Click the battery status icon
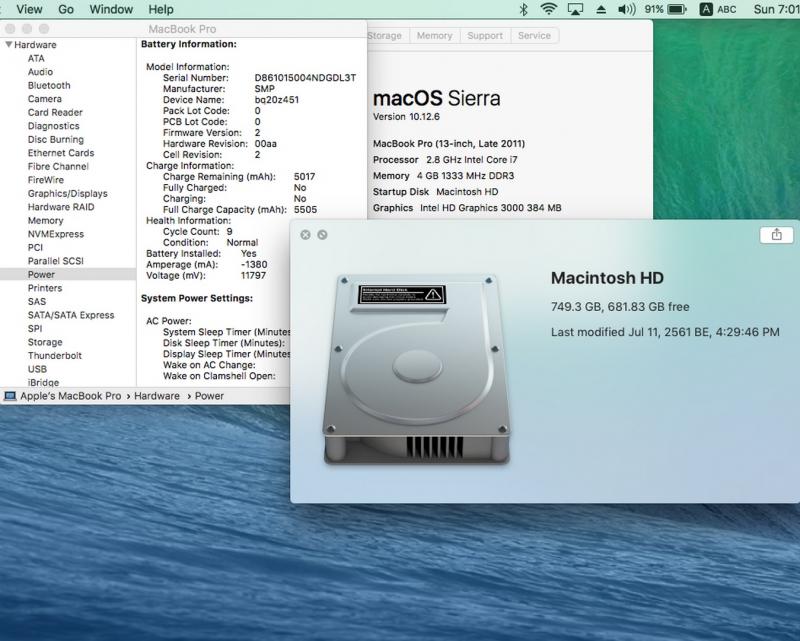Screen dimensions: 800x641 coord(677,9)
